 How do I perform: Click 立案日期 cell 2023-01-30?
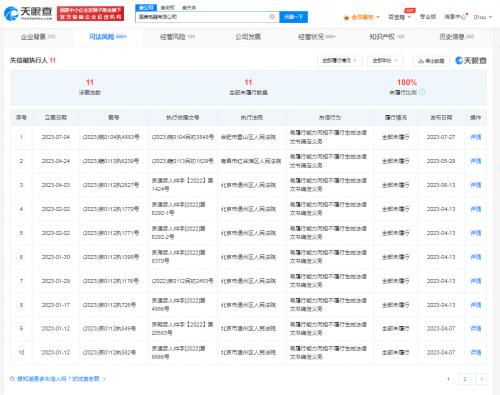[x=56, y=257]
